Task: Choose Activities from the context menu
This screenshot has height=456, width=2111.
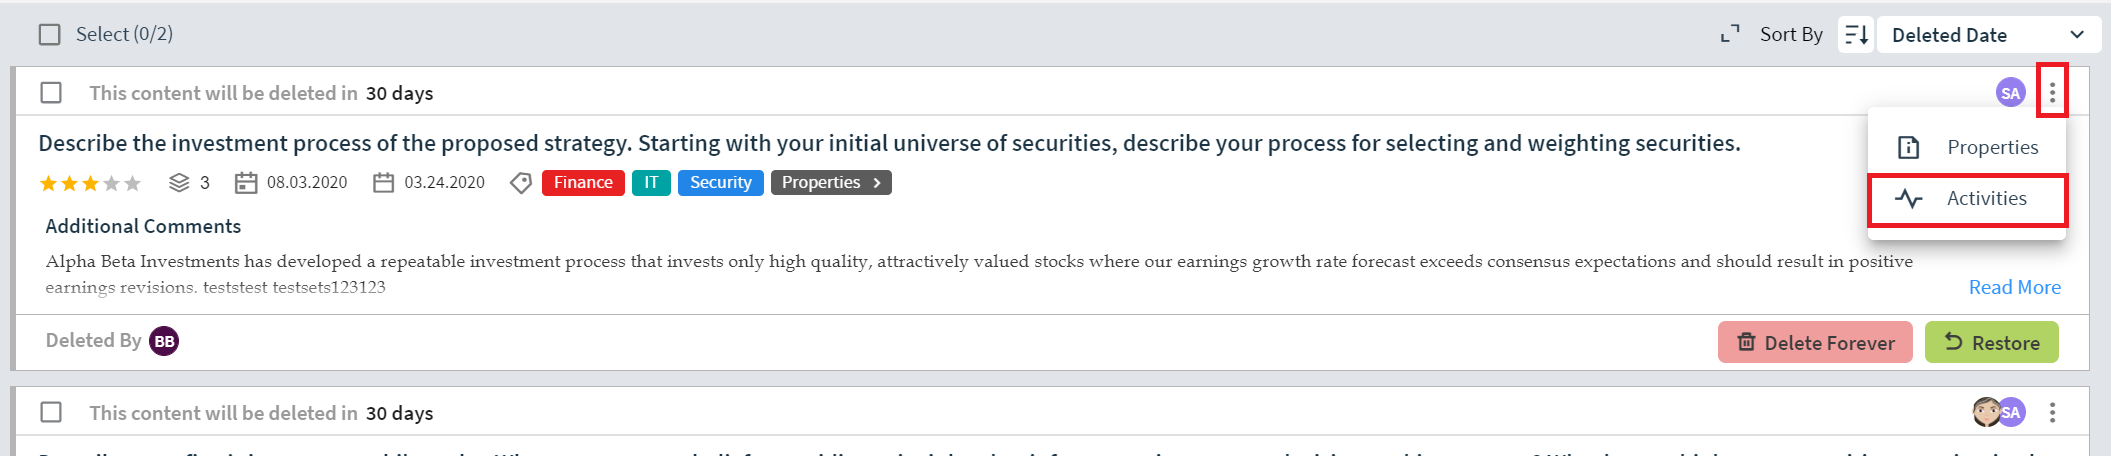Action: pos(1966,199)
